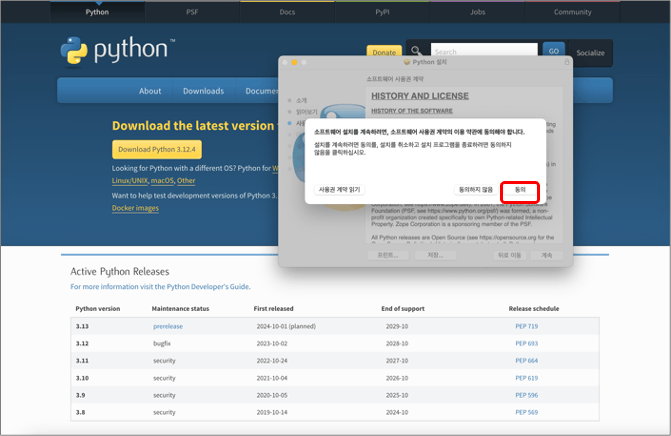Click the HISTORY OF THE SOFTWARE subheading
This screenshot has height=436, width=671.
pos(412,111)
